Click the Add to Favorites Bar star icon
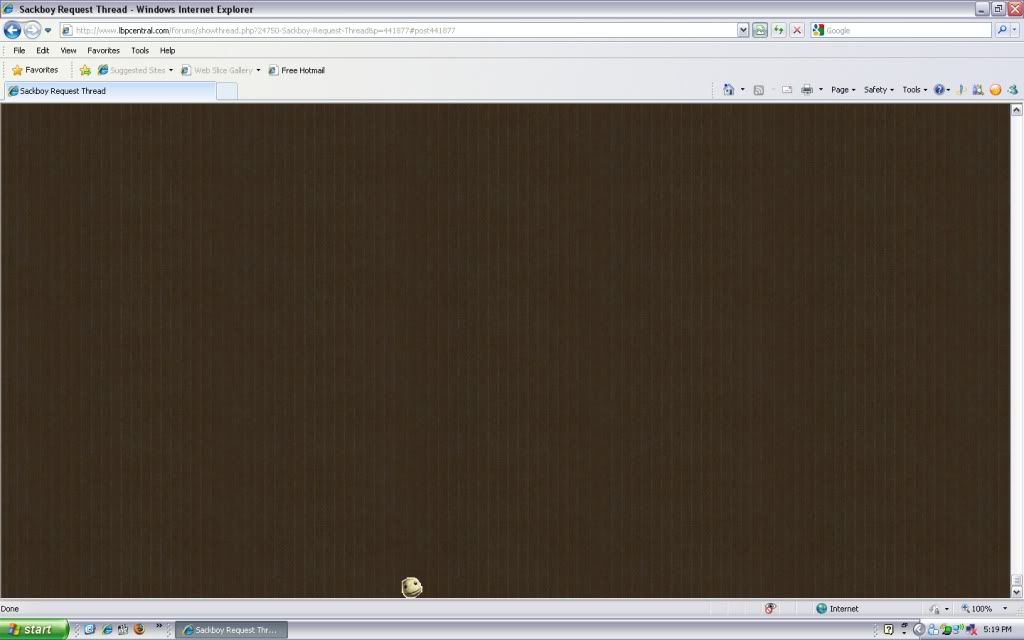 [85, 70]
